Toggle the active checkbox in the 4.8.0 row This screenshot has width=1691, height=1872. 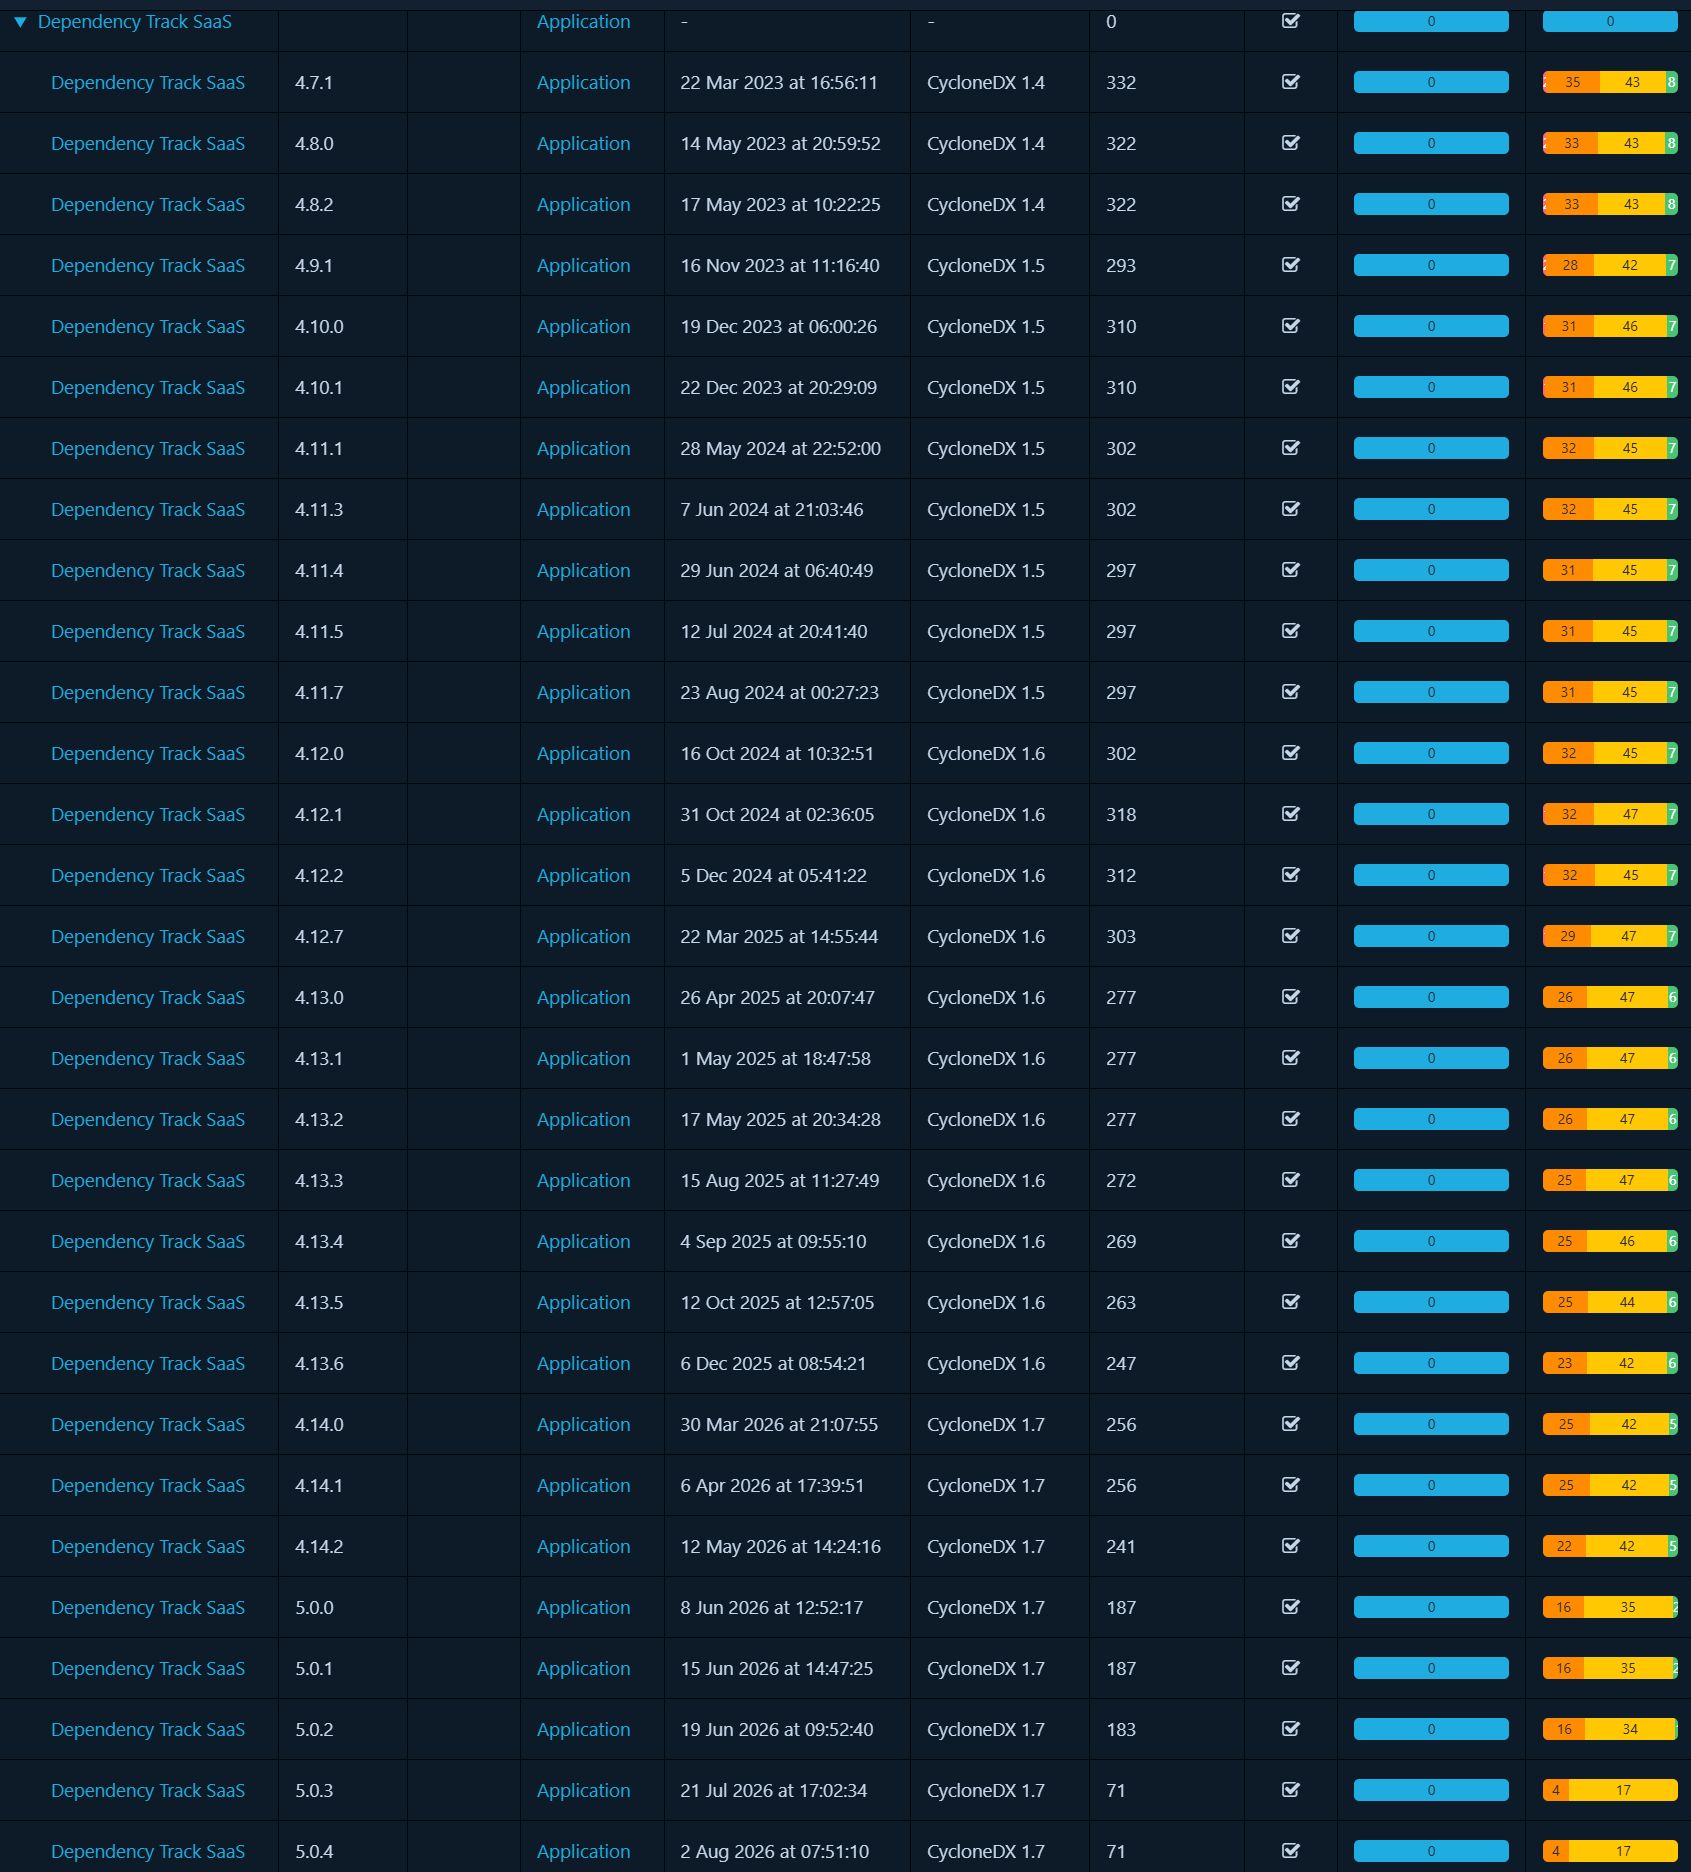pos(1291,143)
